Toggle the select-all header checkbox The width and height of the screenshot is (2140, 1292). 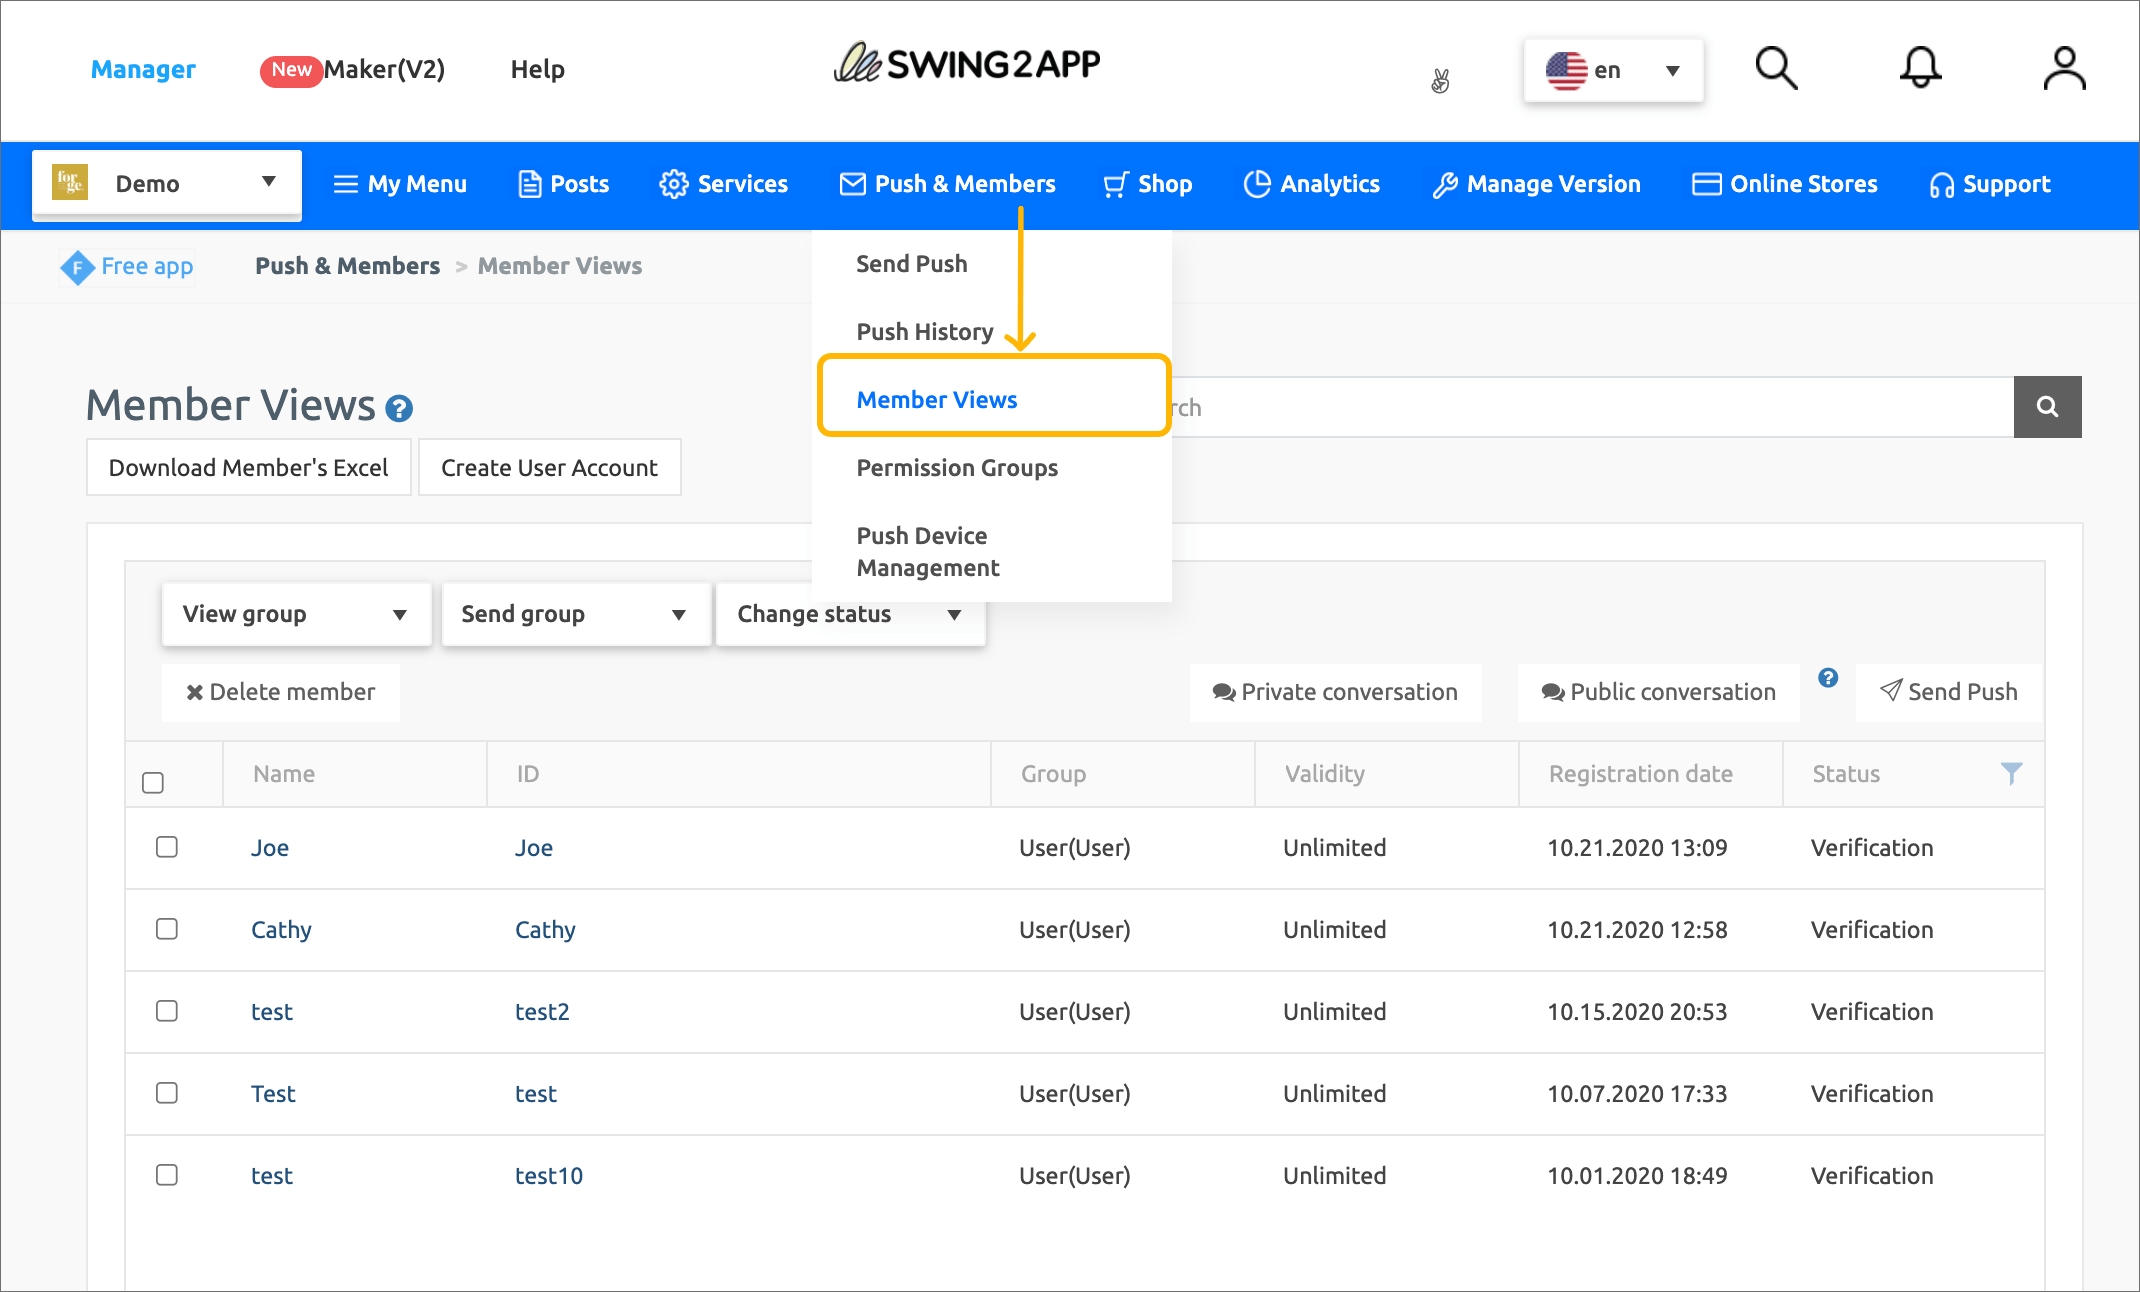153,782
